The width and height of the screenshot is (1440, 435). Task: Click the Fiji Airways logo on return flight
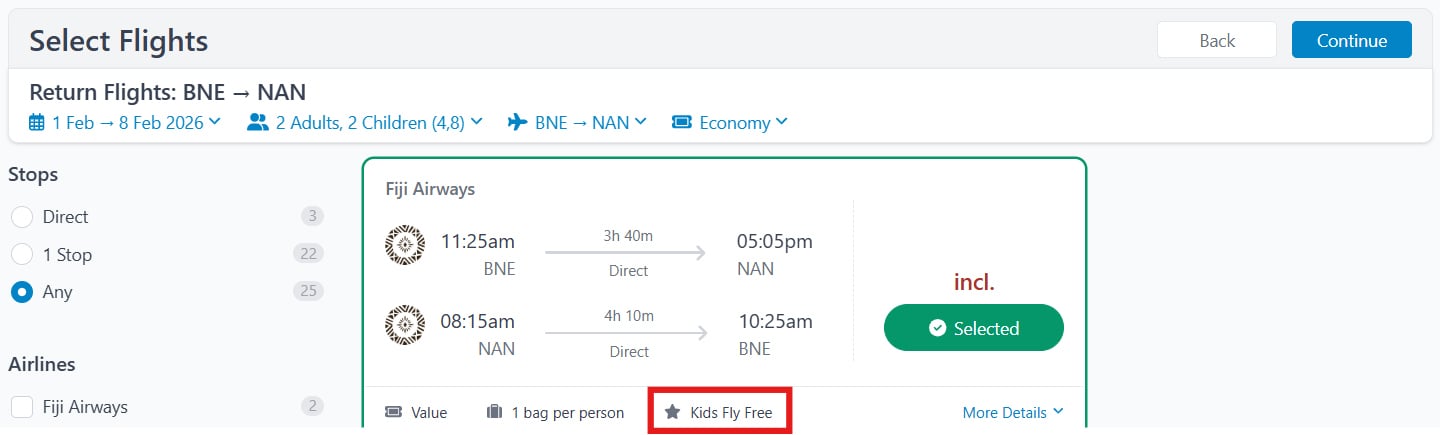tap(405, 326)
